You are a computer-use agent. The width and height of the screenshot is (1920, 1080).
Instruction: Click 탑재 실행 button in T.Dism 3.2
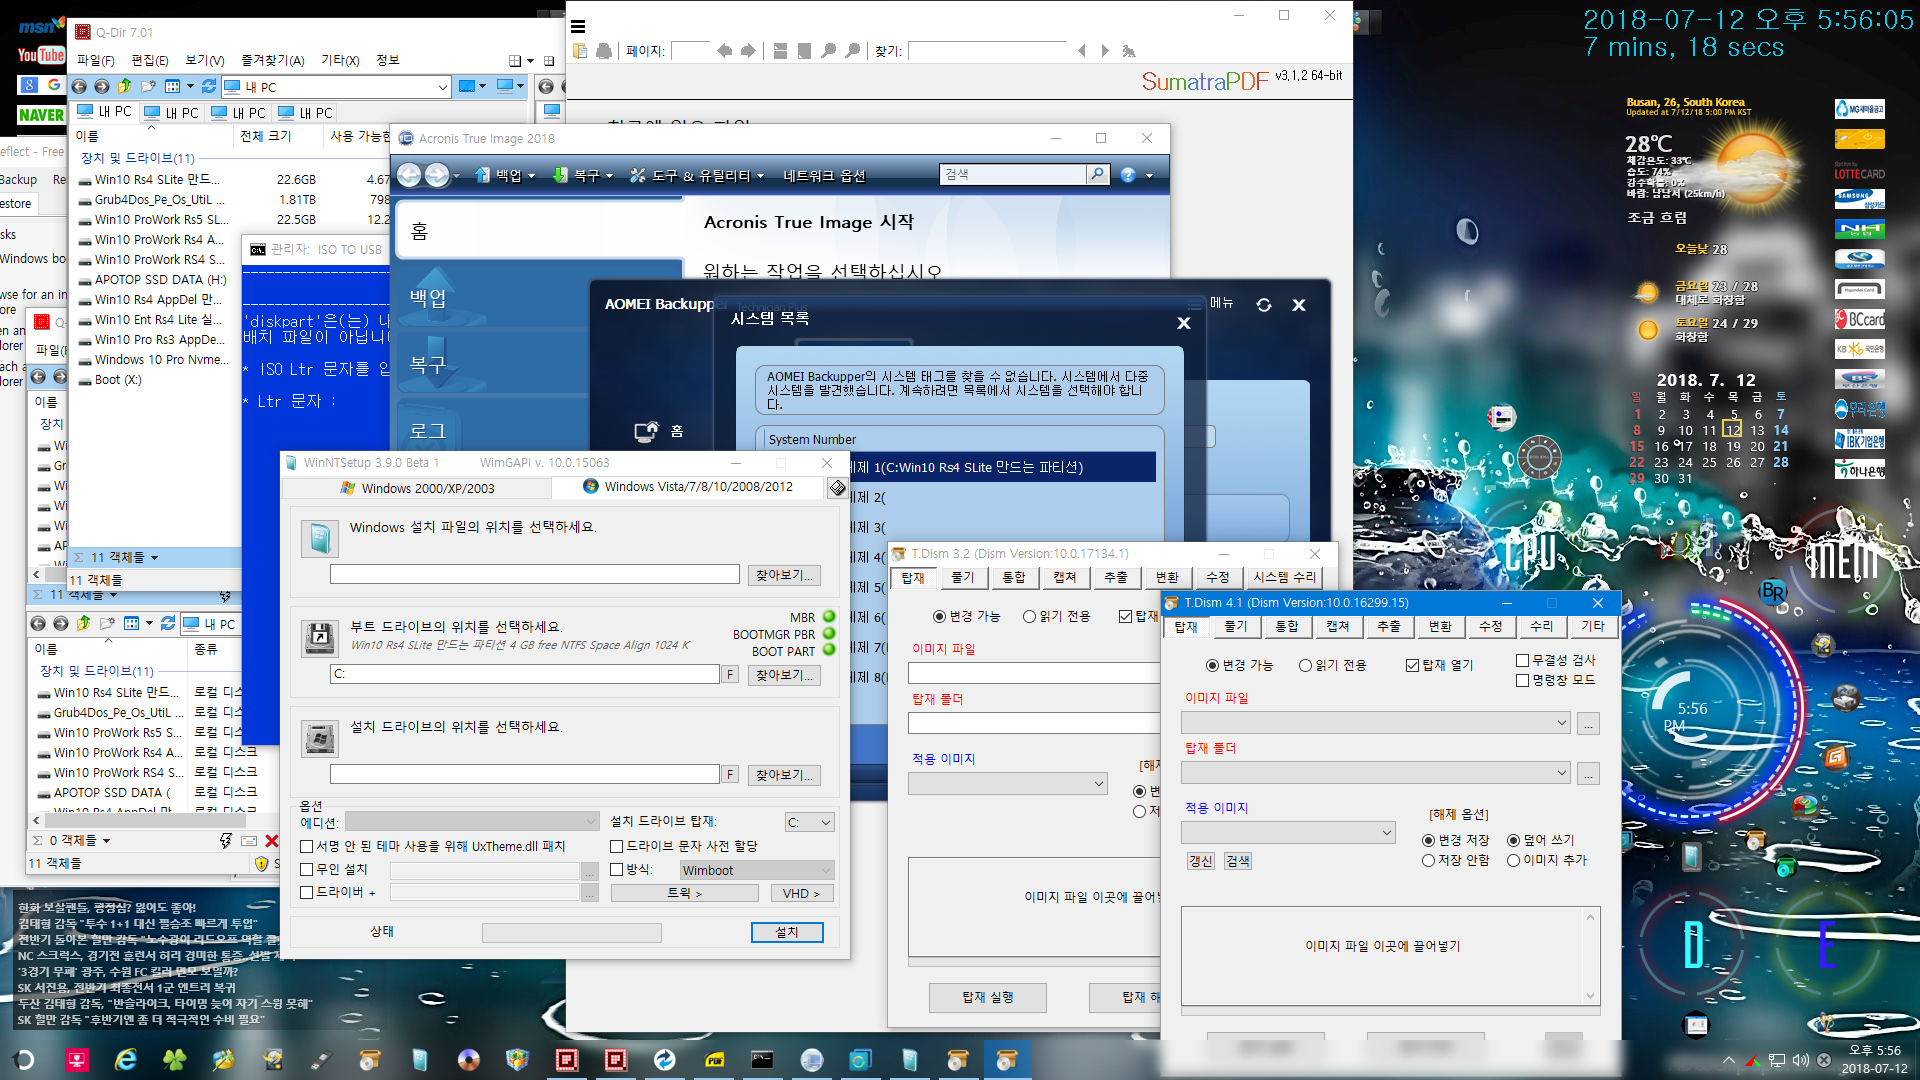(x=988, y=997)
